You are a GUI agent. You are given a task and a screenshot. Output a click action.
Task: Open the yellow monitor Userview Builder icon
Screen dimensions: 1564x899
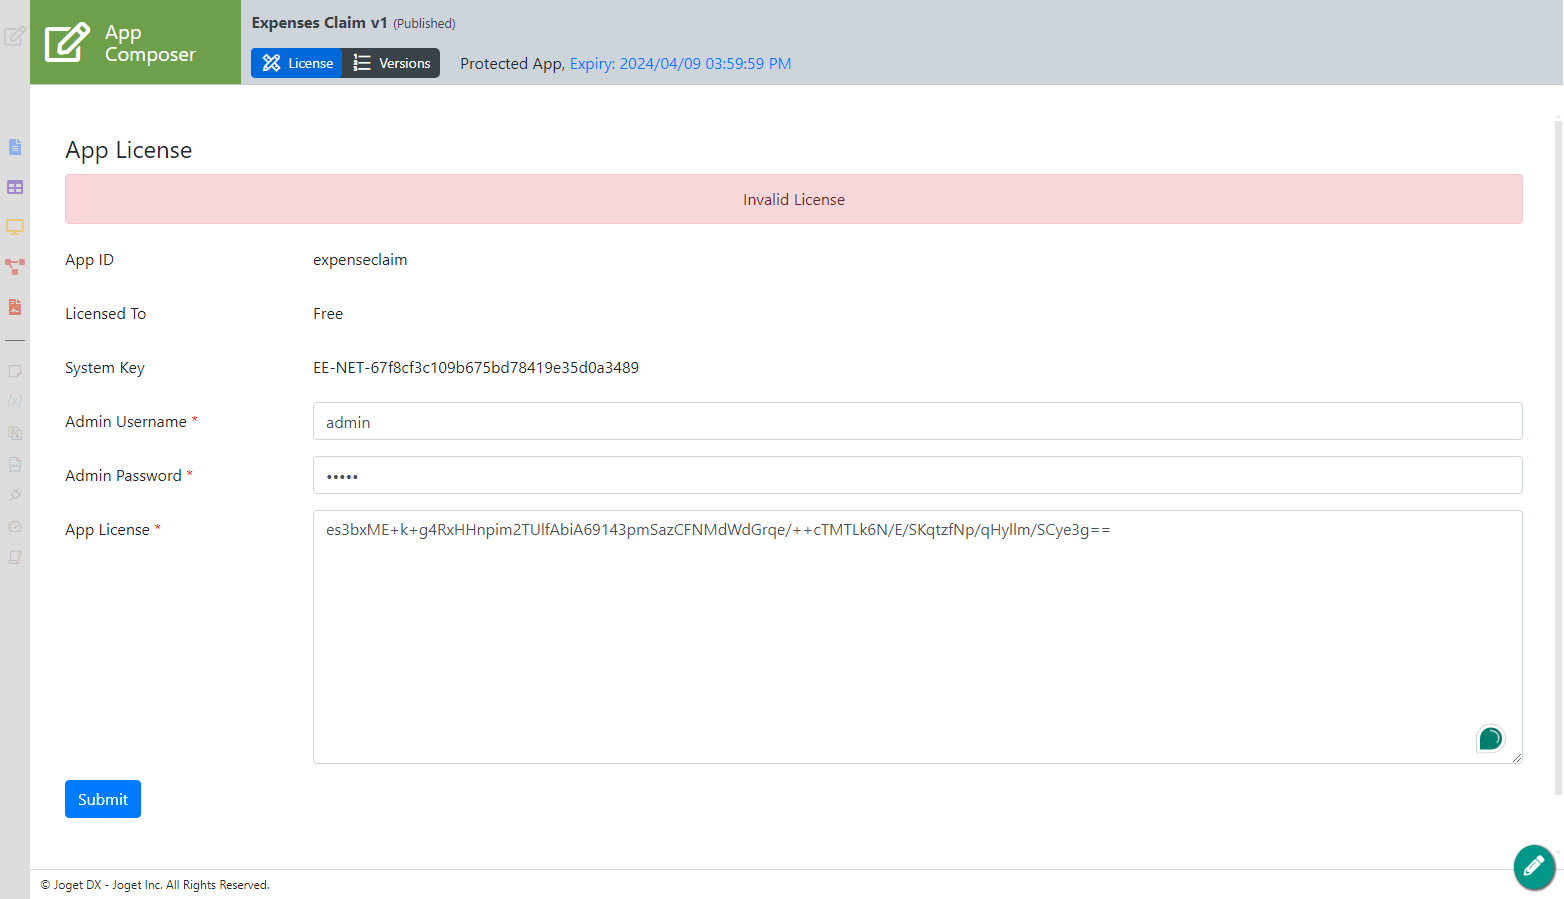click(x=15, y=227)
